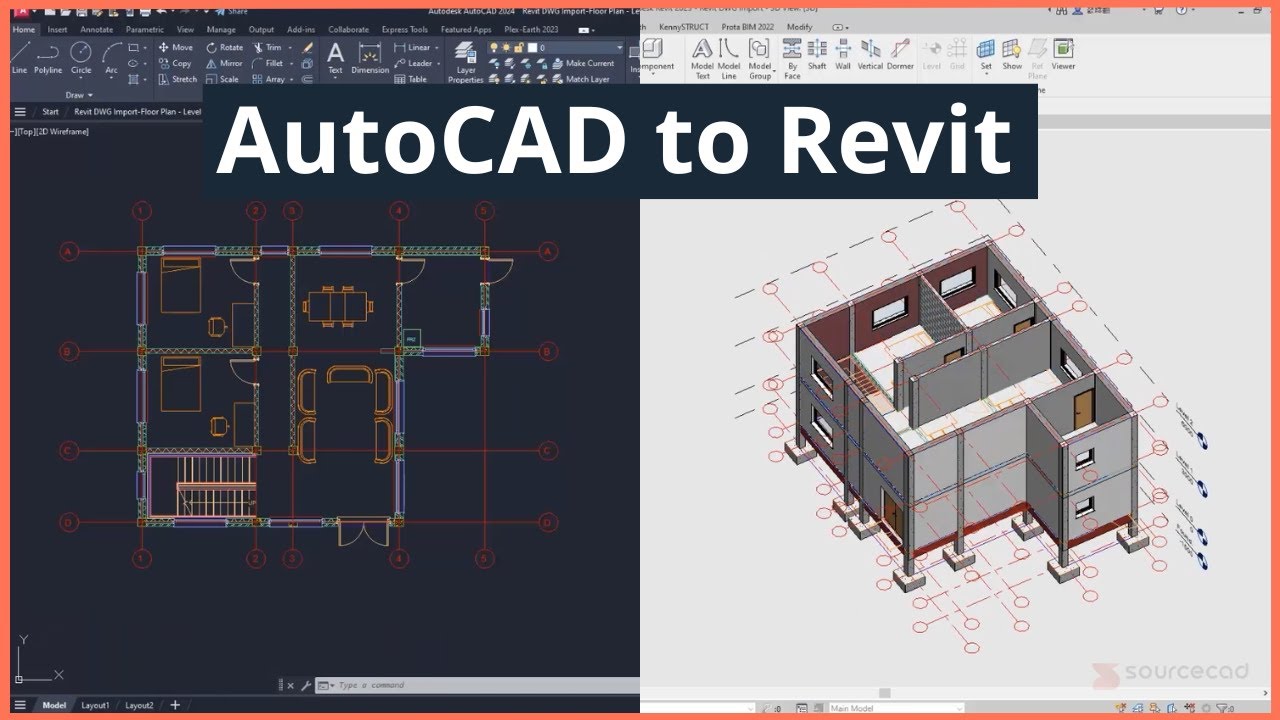Open the Revit Main Model dropdown
This screenshot has height=720, width=1280.
tap(896, 708)
